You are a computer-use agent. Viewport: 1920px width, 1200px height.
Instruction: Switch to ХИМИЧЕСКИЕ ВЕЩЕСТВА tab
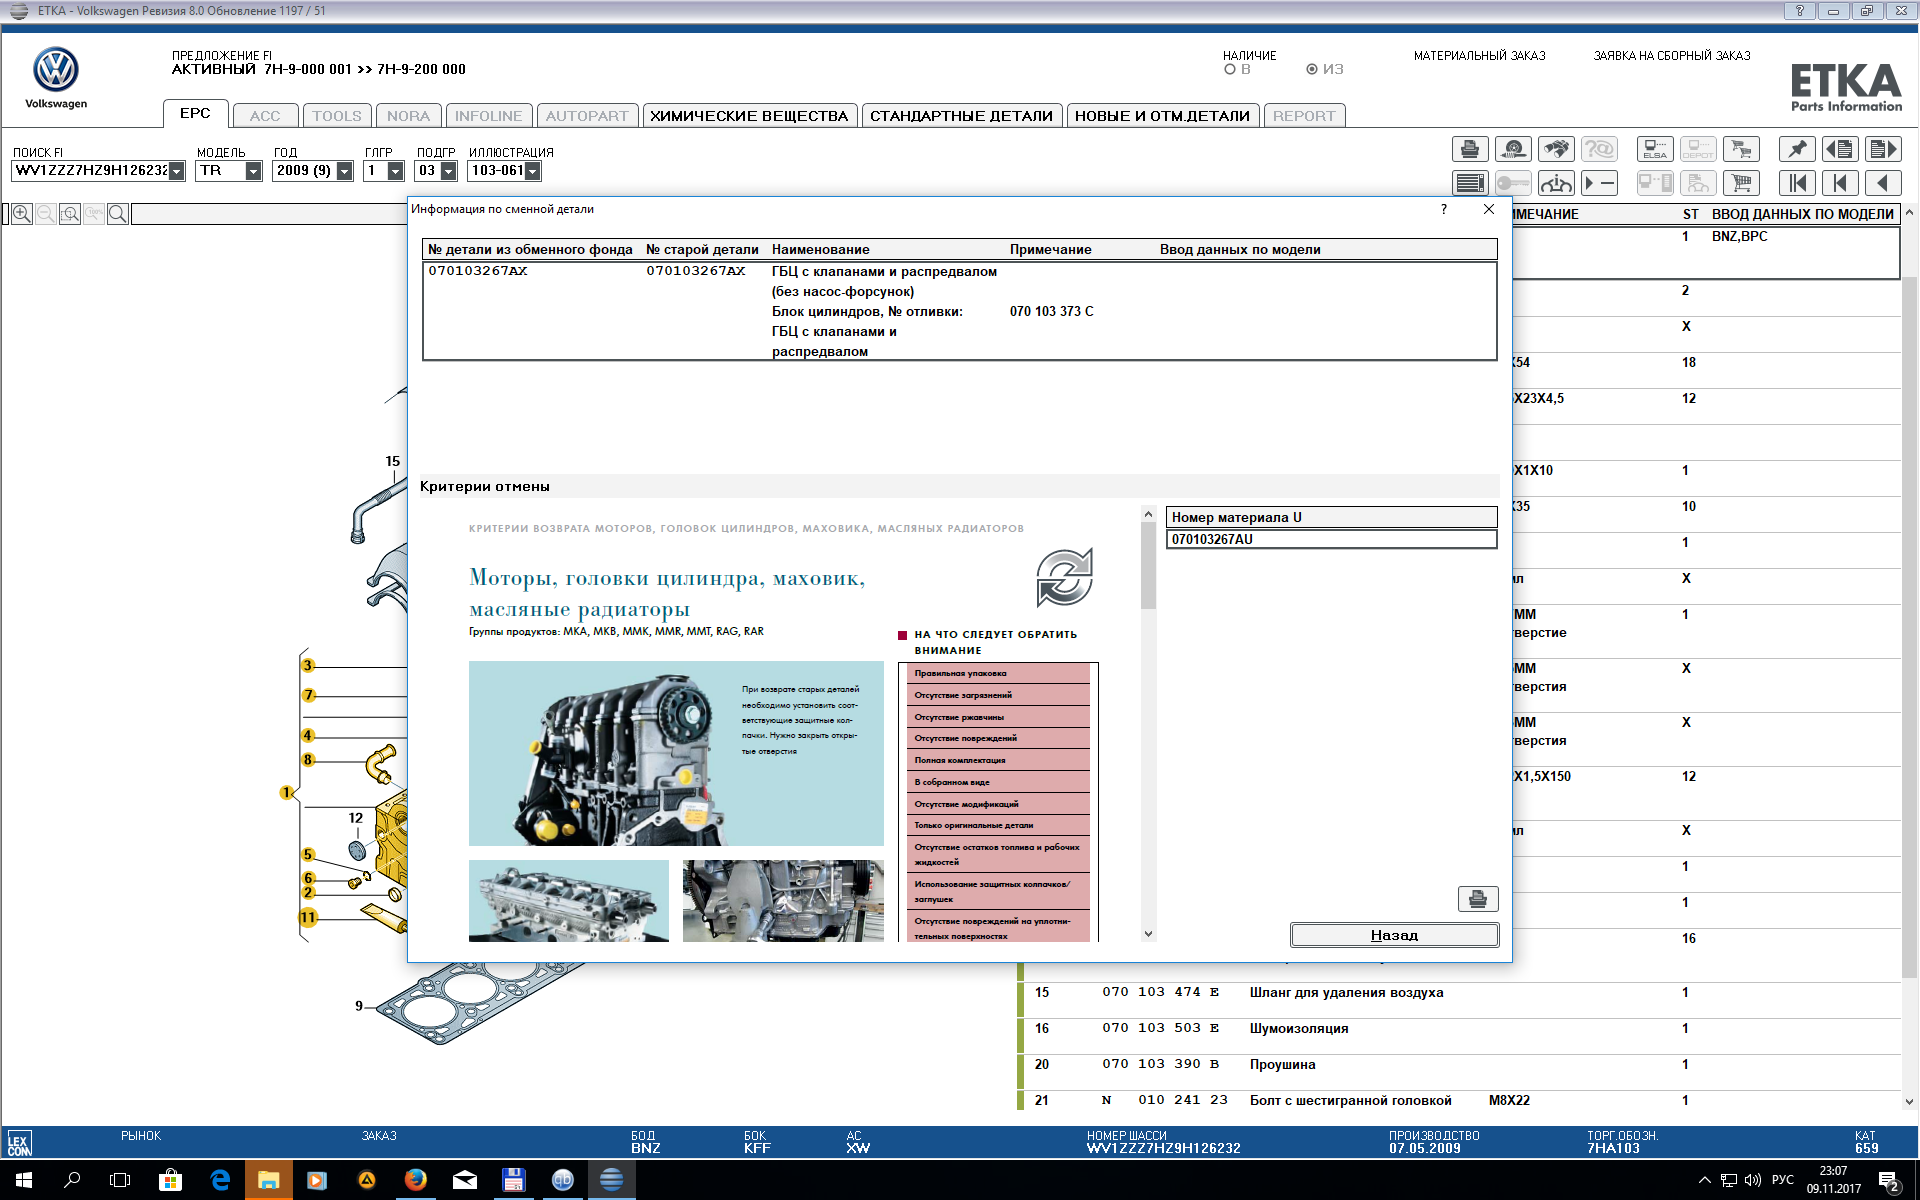pos(749,116)
